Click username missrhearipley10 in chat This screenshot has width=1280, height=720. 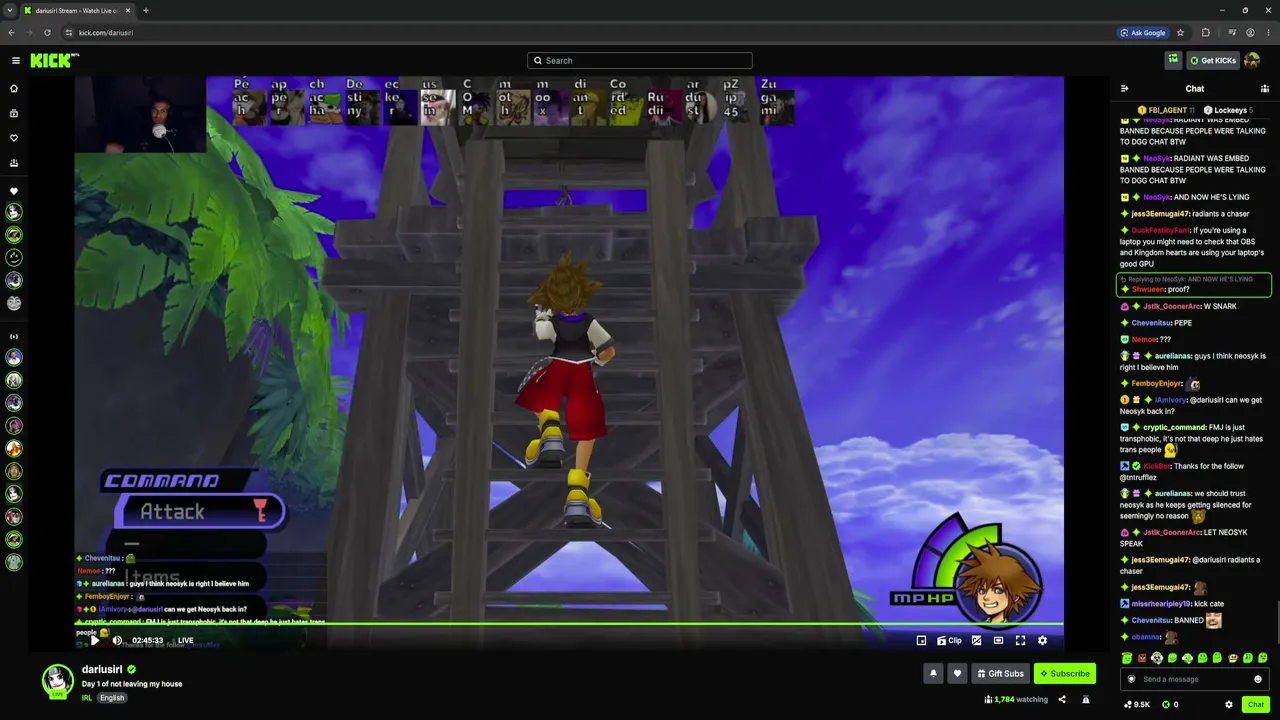click(1162, 604)
